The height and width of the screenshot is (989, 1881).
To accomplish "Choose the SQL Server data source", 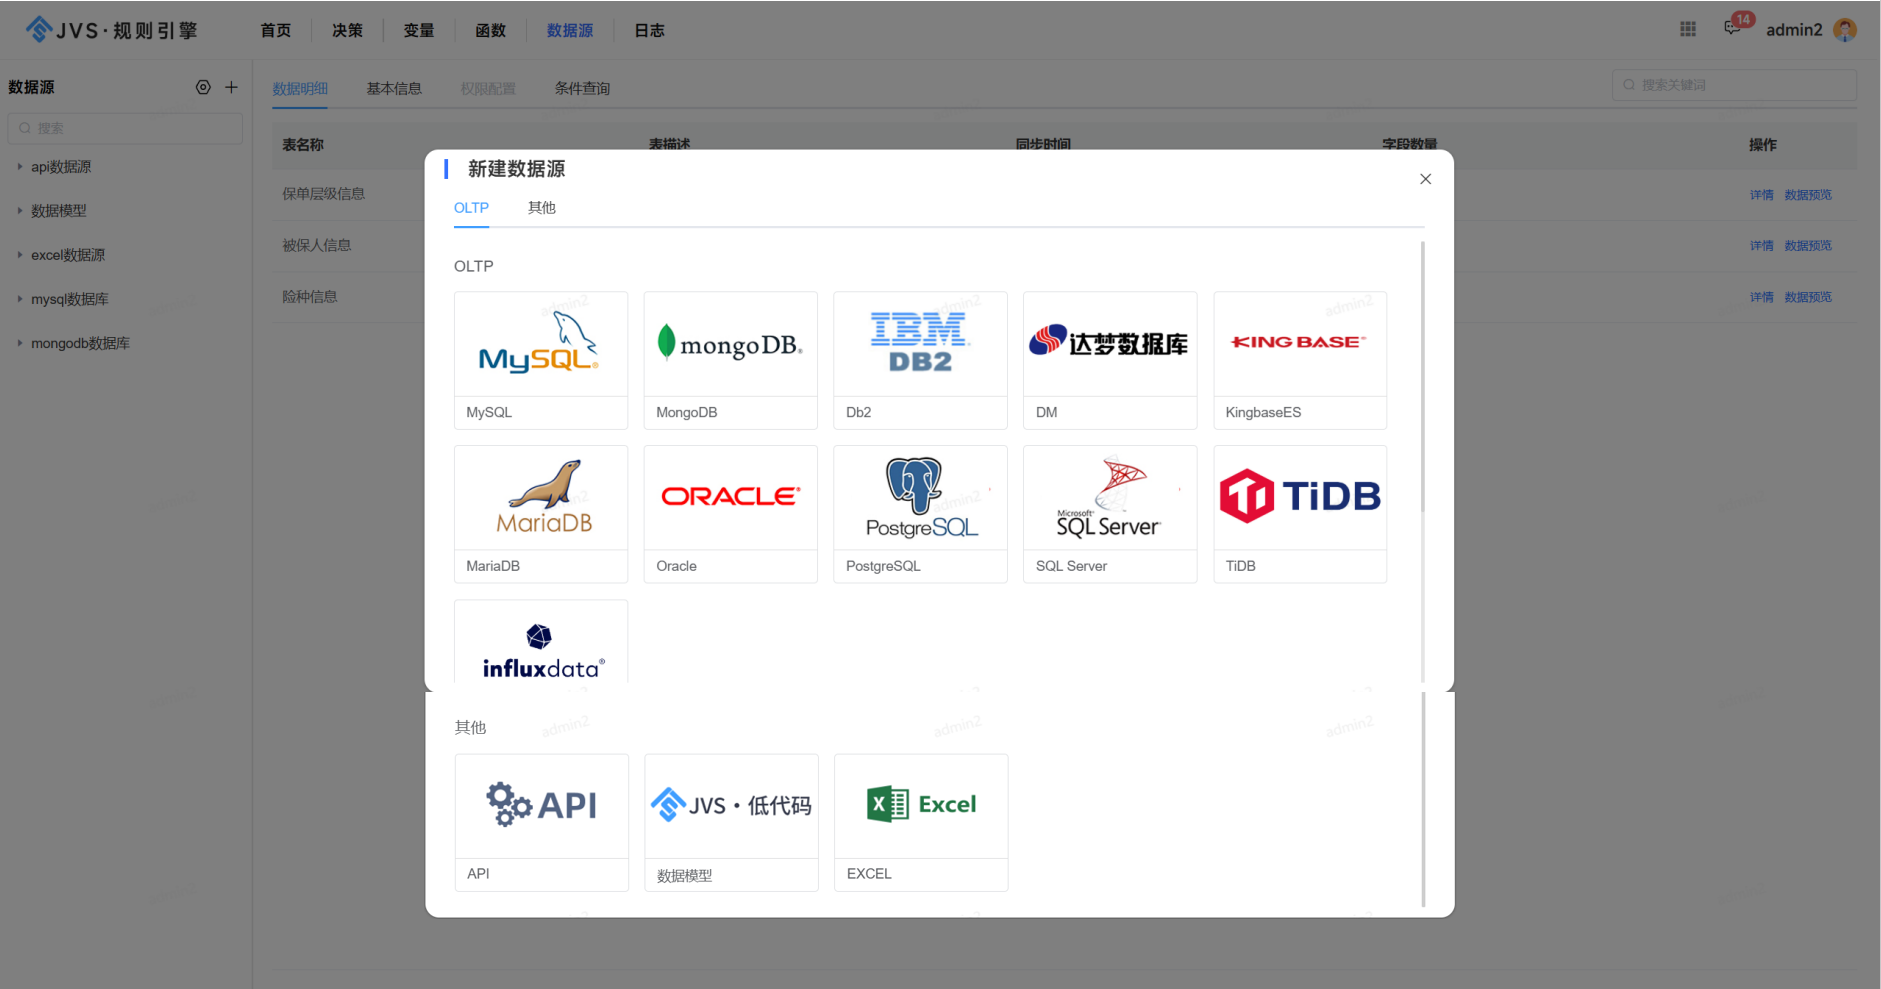I will [x=1110, y=514].
